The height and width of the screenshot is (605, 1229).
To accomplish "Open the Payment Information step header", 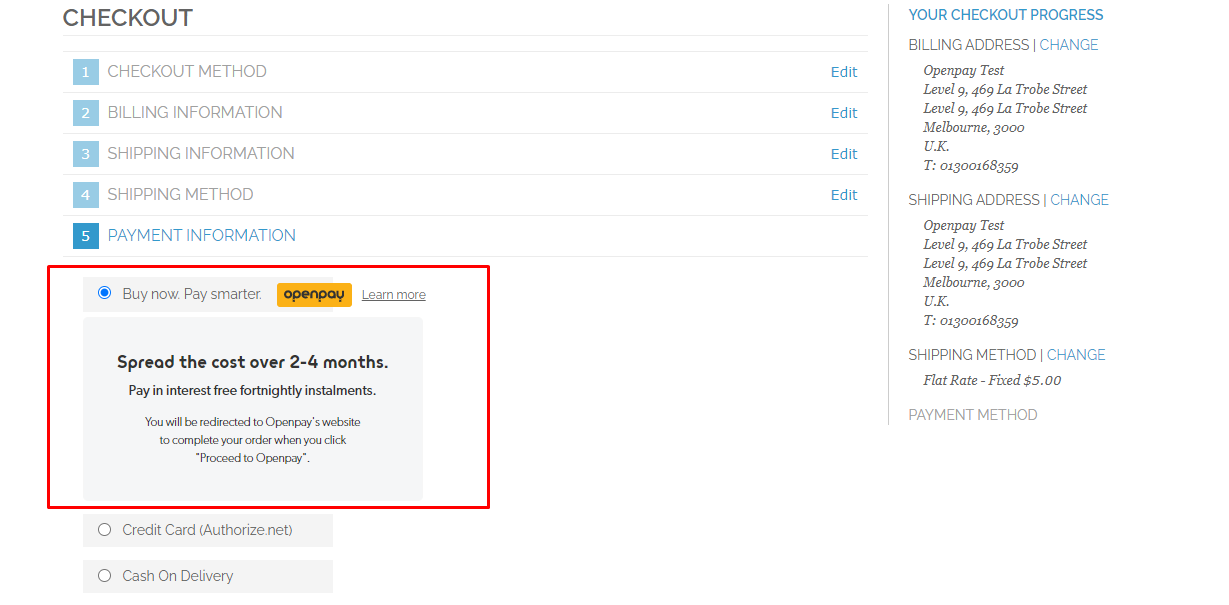I will [202, 236].
